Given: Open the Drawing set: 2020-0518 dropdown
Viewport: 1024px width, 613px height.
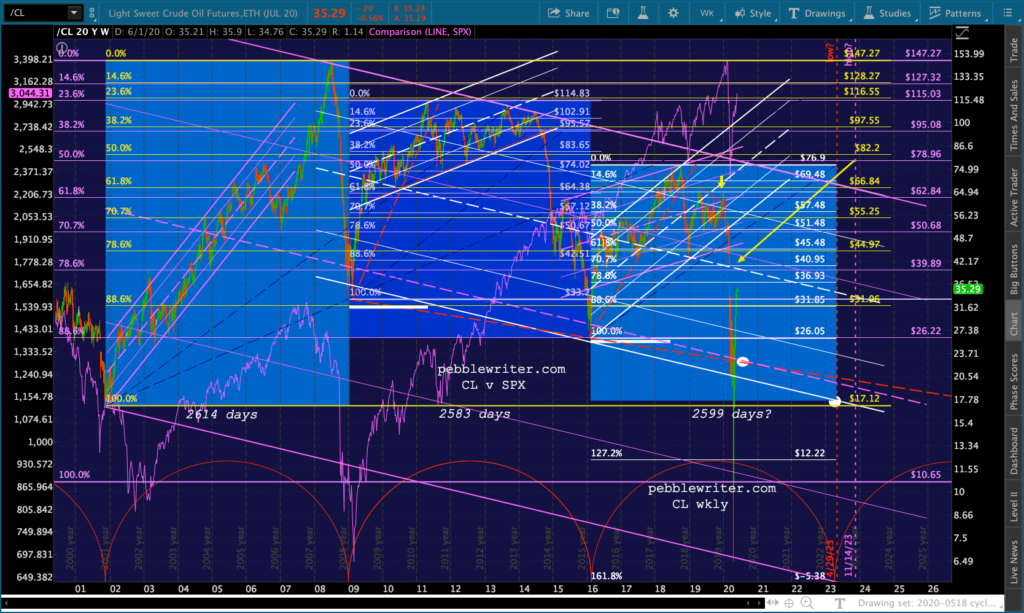Looking at the screenshot, I should (x=930, y=603).
